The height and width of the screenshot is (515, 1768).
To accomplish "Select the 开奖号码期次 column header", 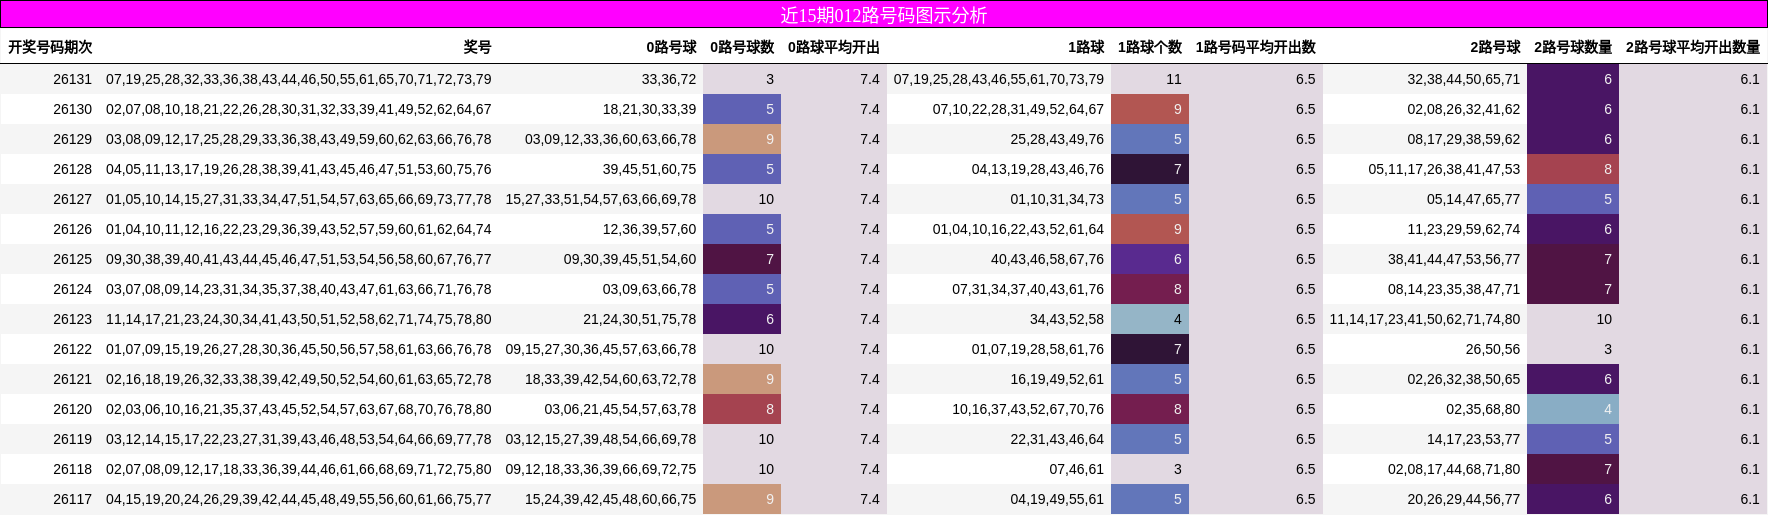I will [50, 47].
